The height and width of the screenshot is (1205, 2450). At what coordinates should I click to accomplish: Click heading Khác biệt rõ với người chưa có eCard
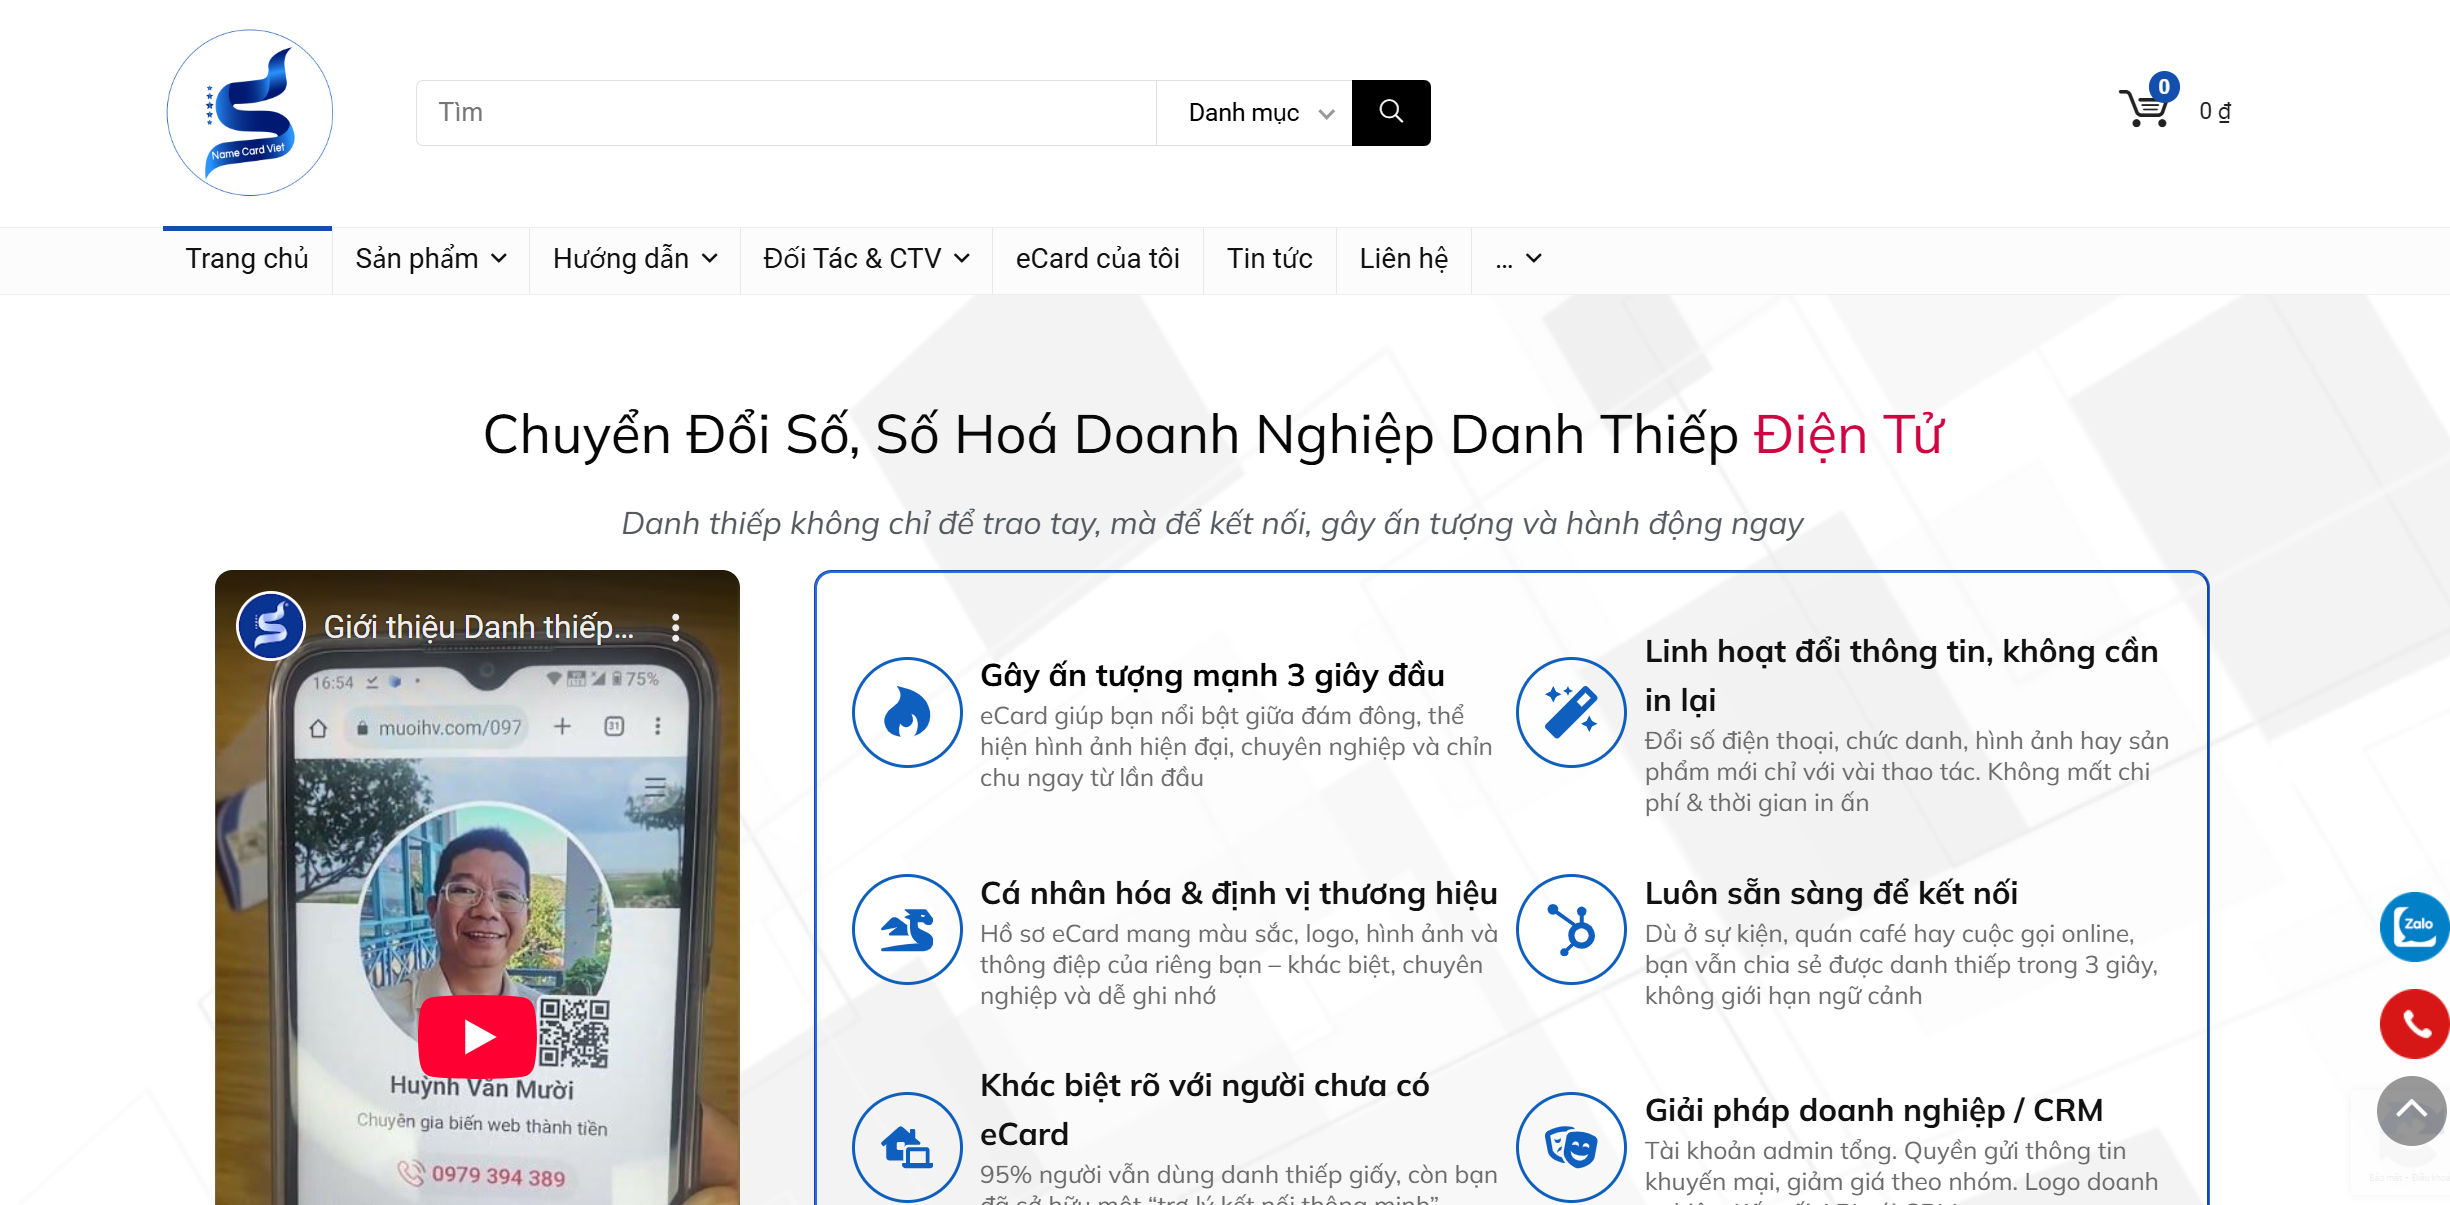[x=1205, y=1109]
